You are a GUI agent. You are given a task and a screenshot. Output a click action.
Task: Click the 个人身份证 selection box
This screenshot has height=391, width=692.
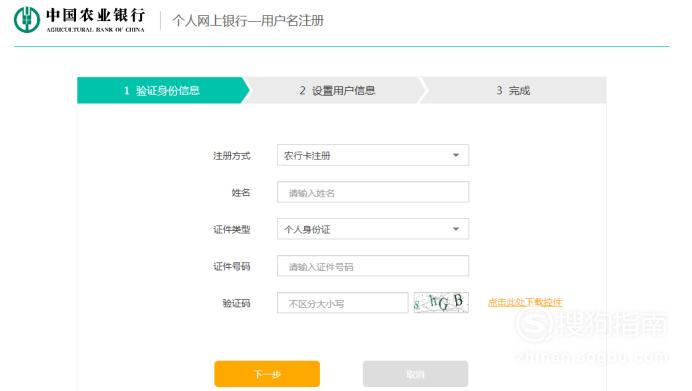[x=373, y=229]
